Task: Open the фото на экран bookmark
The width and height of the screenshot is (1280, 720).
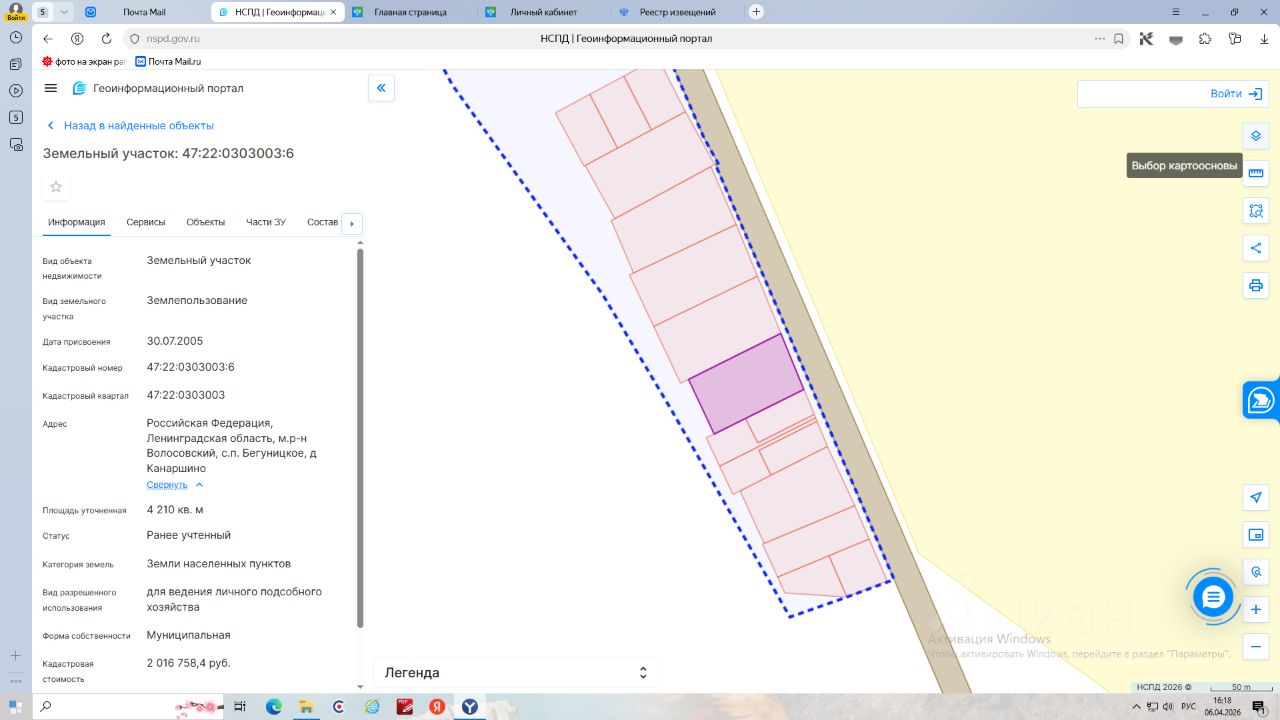Action: point(83,62)
